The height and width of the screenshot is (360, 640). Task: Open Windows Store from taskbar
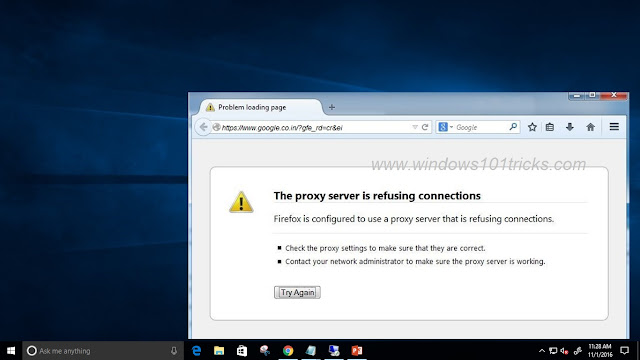[x=242, y=351]
